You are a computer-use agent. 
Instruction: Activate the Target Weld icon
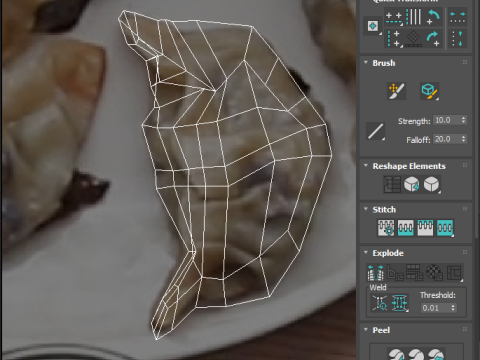point(380,303)
